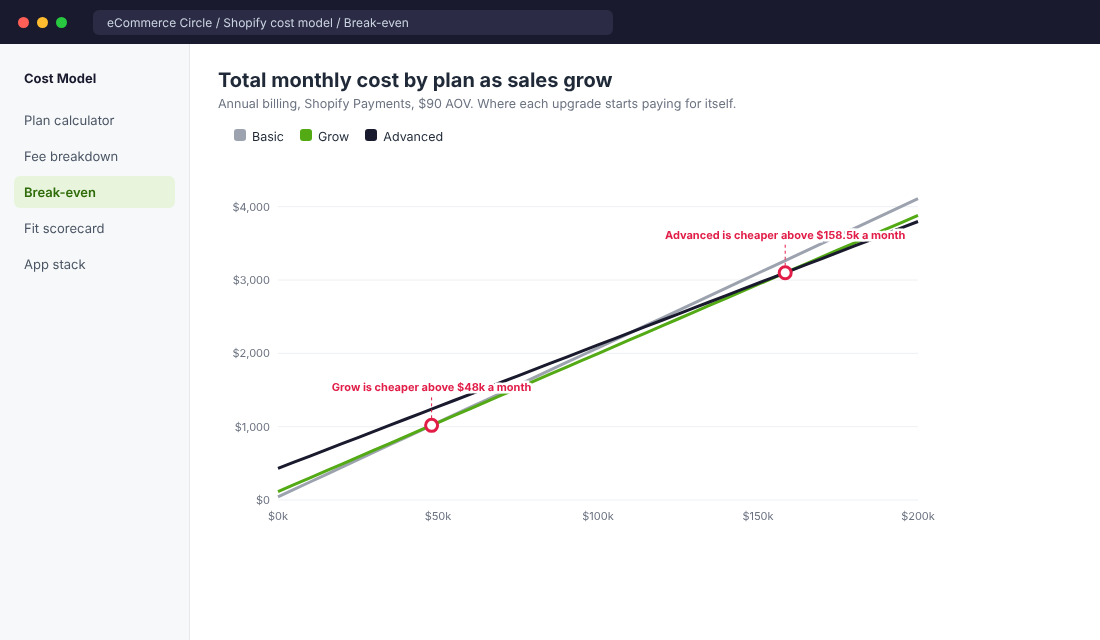Toggle the Basic series legend swatch
The image size is (1100, 640).
click(x=240, y=135)
